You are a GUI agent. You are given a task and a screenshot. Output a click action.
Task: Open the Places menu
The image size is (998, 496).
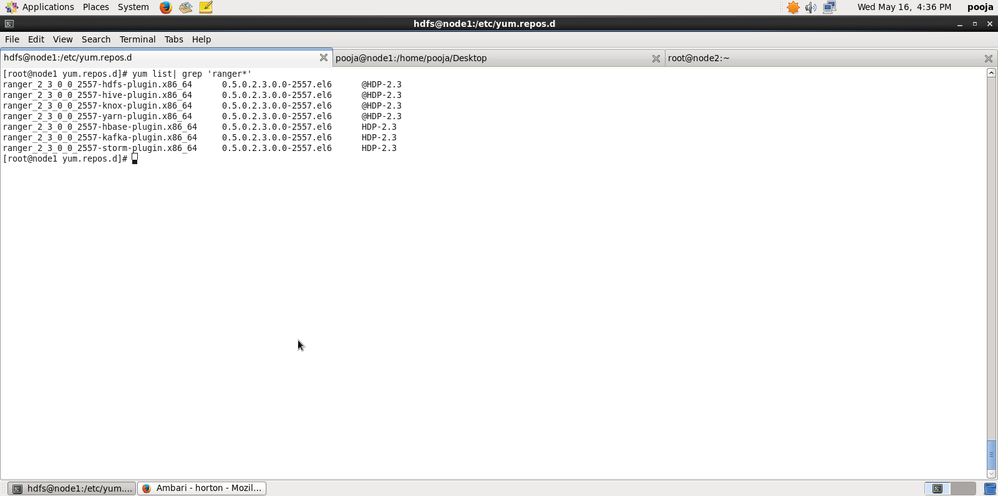pyautogui.click(x=95, y=7)
